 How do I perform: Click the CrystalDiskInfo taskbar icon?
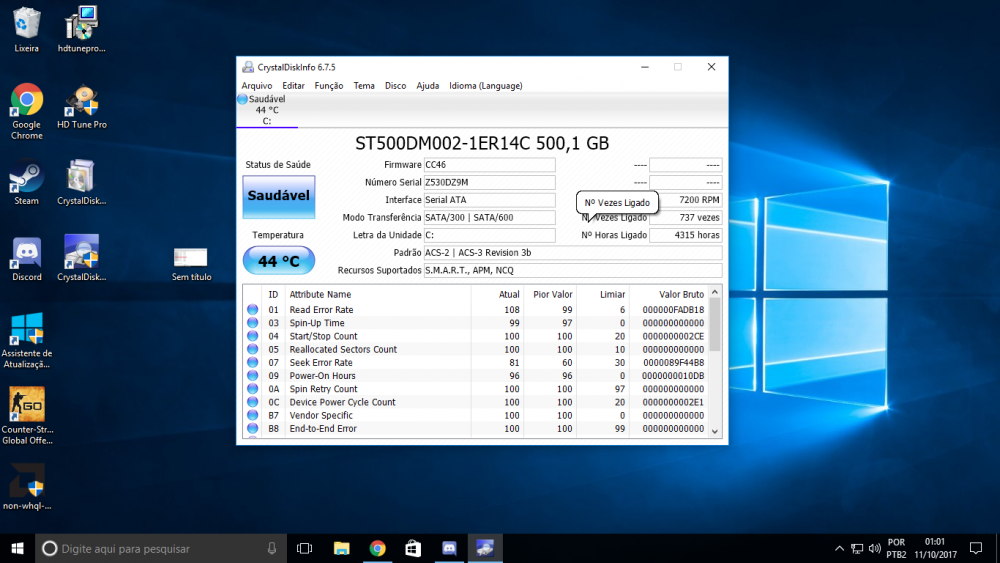[x=485, y=548]
